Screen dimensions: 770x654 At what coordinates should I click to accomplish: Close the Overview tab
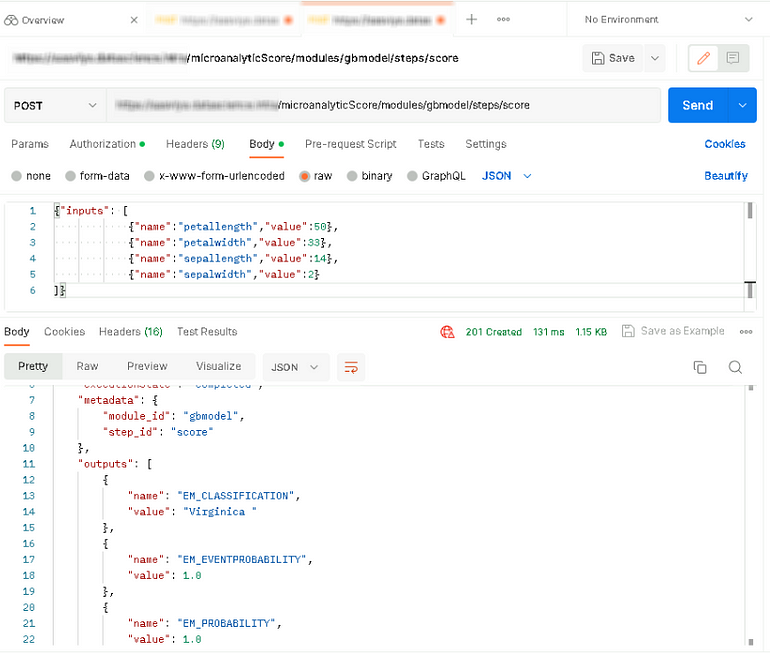tap(134, 20)
